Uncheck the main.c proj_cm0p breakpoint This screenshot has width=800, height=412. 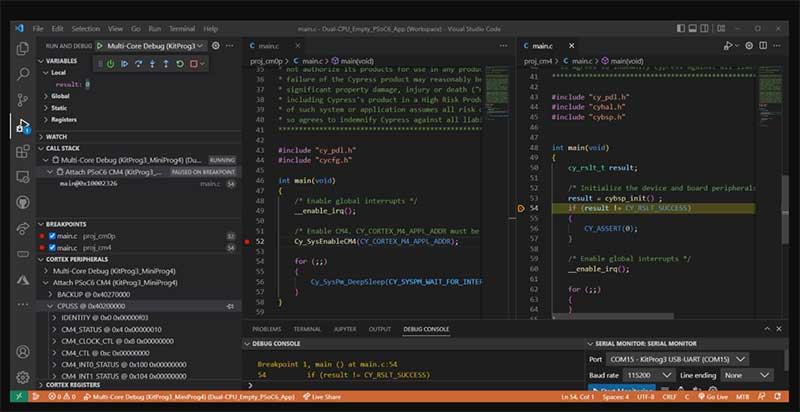tap(52, 236)
